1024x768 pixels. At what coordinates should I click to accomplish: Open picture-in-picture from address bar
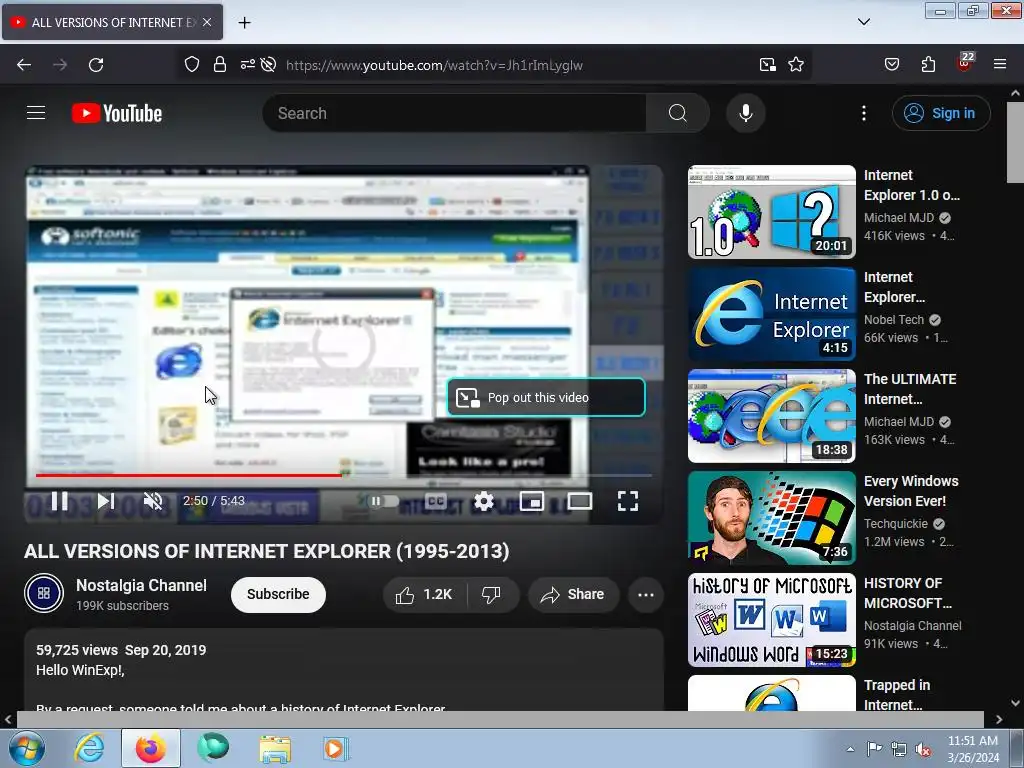pos(767,65)
